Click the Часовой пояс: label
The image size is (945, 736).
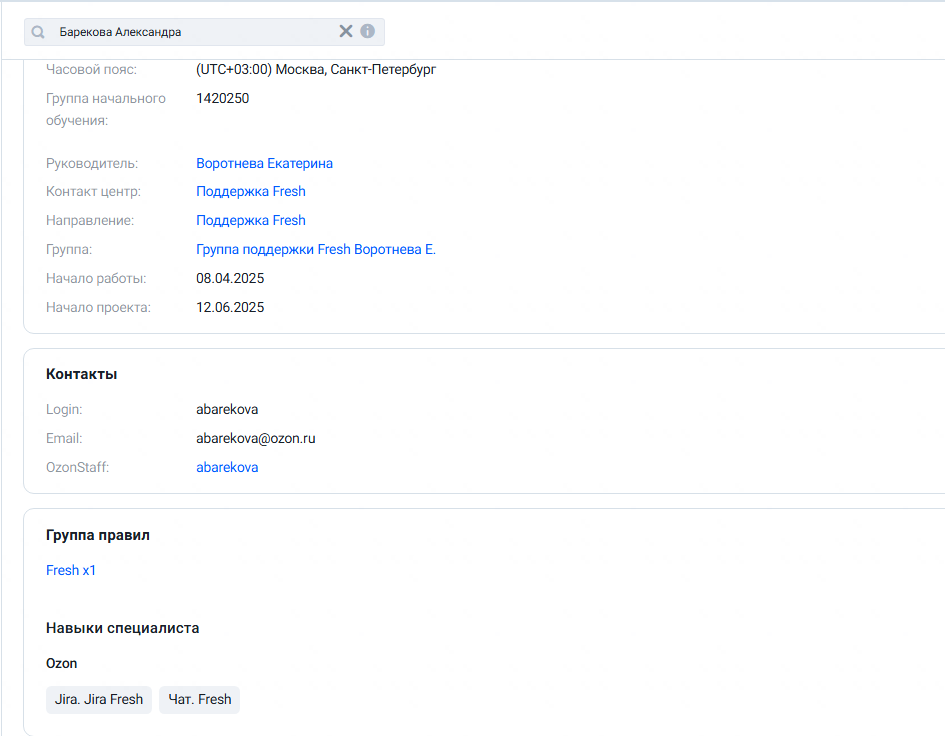[91, 69]
